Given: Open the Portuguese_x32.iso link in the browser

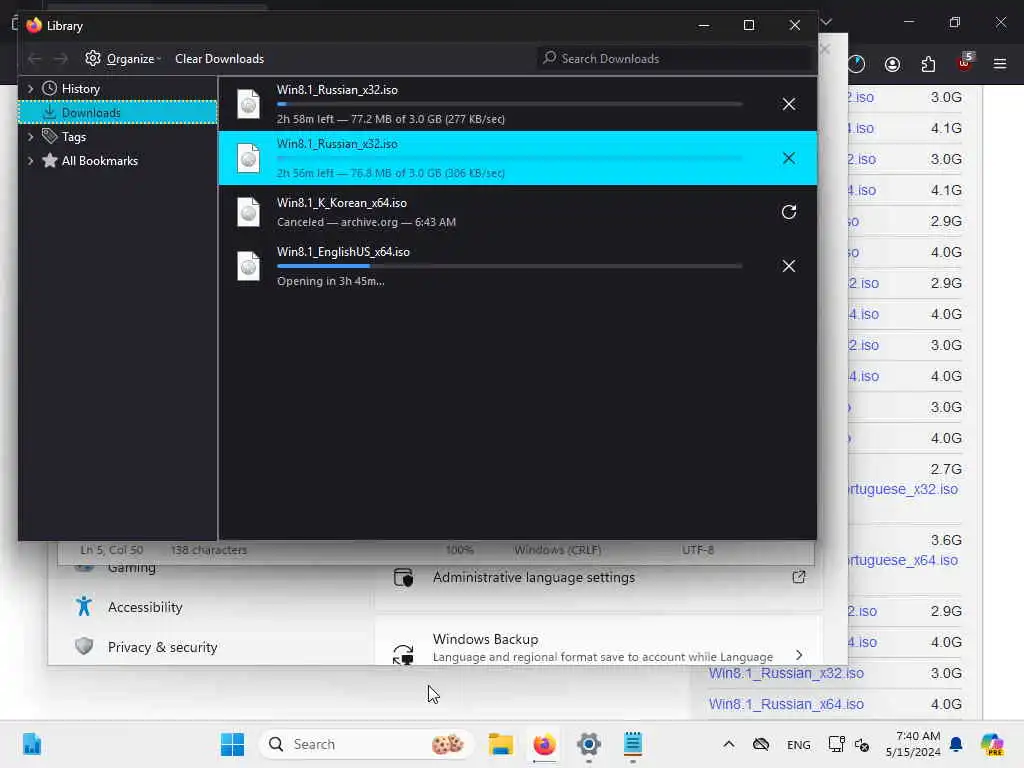Looking at the screenshot, I should click(x=903, y=489).
